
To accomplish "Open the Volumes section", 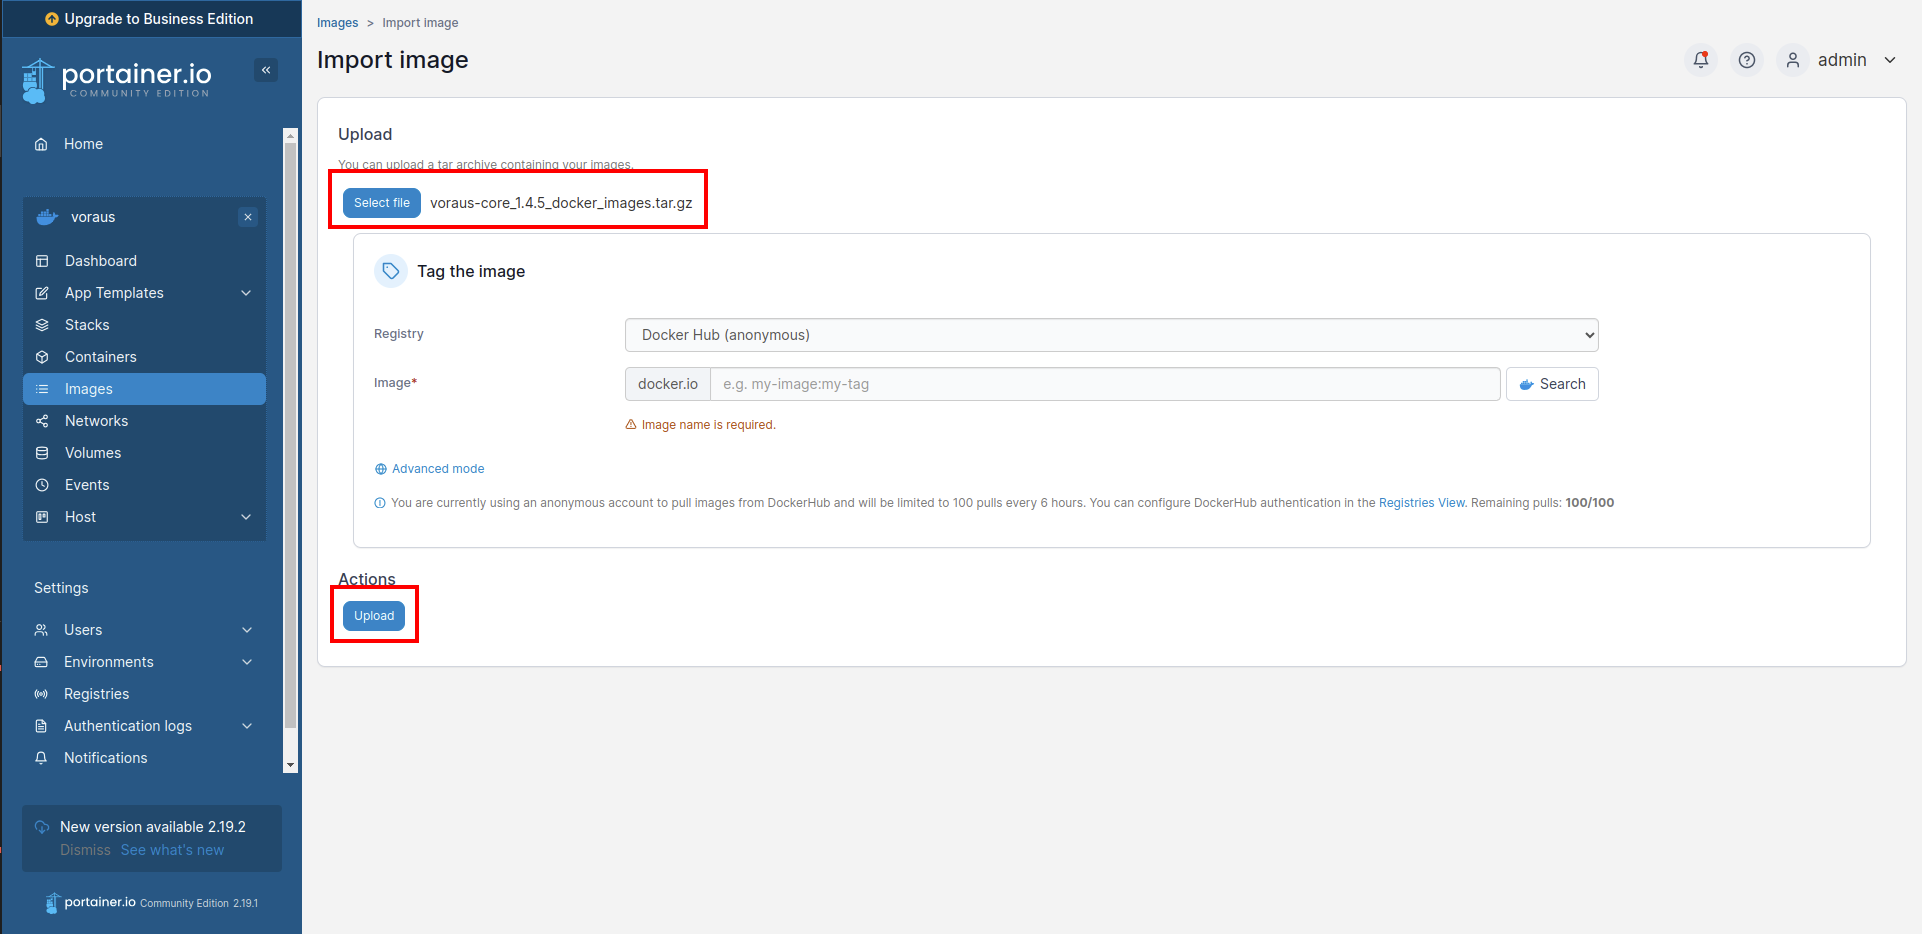I will tap(93, 452).
